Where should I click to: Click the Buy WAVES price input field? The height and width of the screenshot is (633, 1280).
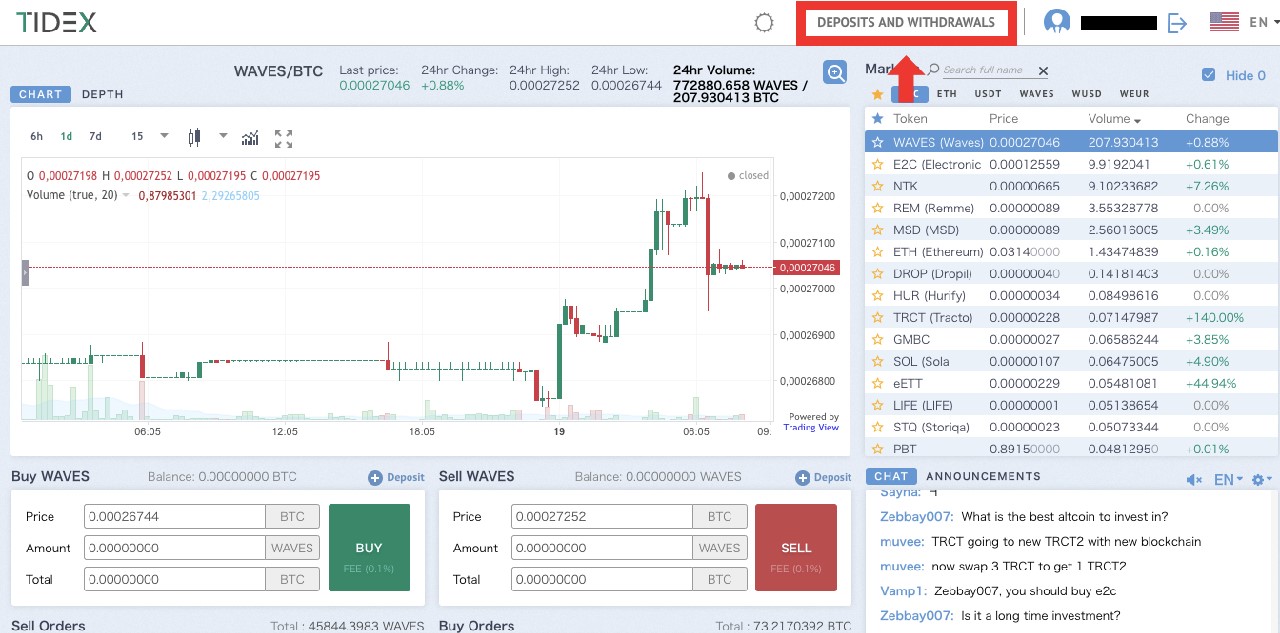174,516
